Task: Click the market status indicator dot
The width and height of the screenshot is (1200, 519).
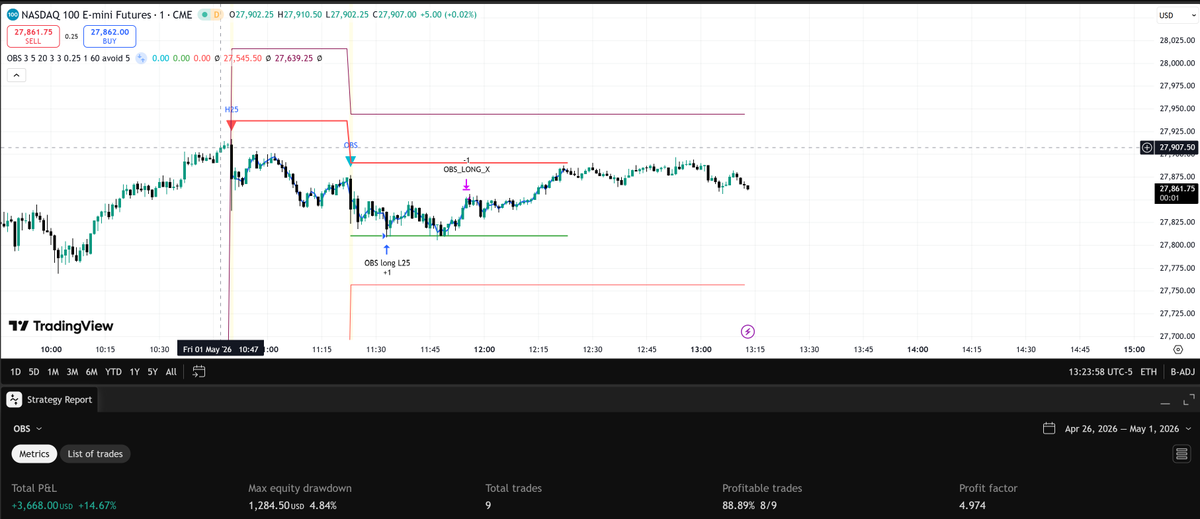Action: tap(204, 15)
